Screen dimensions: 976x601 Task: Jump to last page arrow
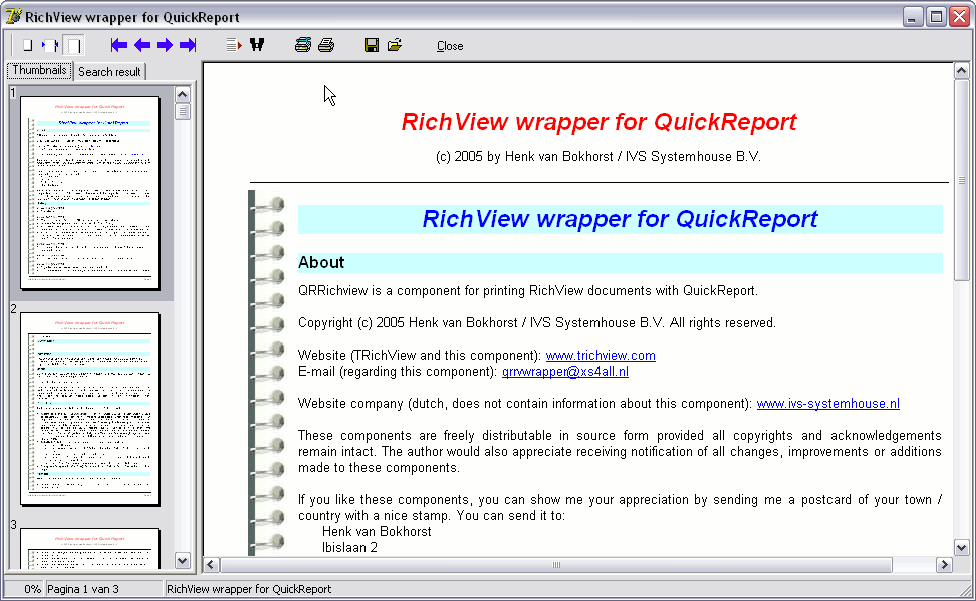click(x=188, y=45)
